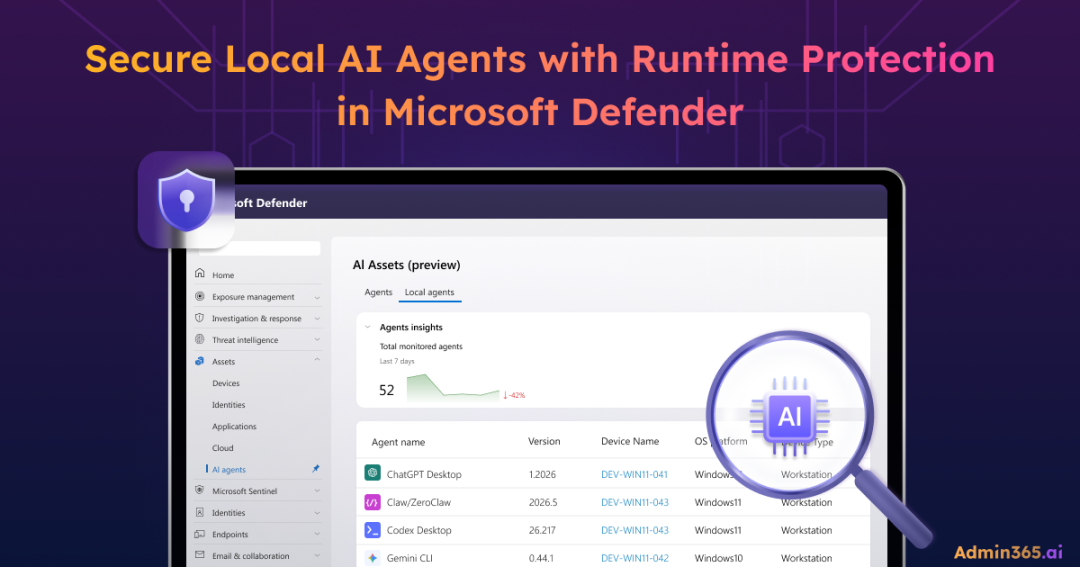Click the Home icon in sidebar
Viewport: 1080px width, 567px height.
(200, 274)
